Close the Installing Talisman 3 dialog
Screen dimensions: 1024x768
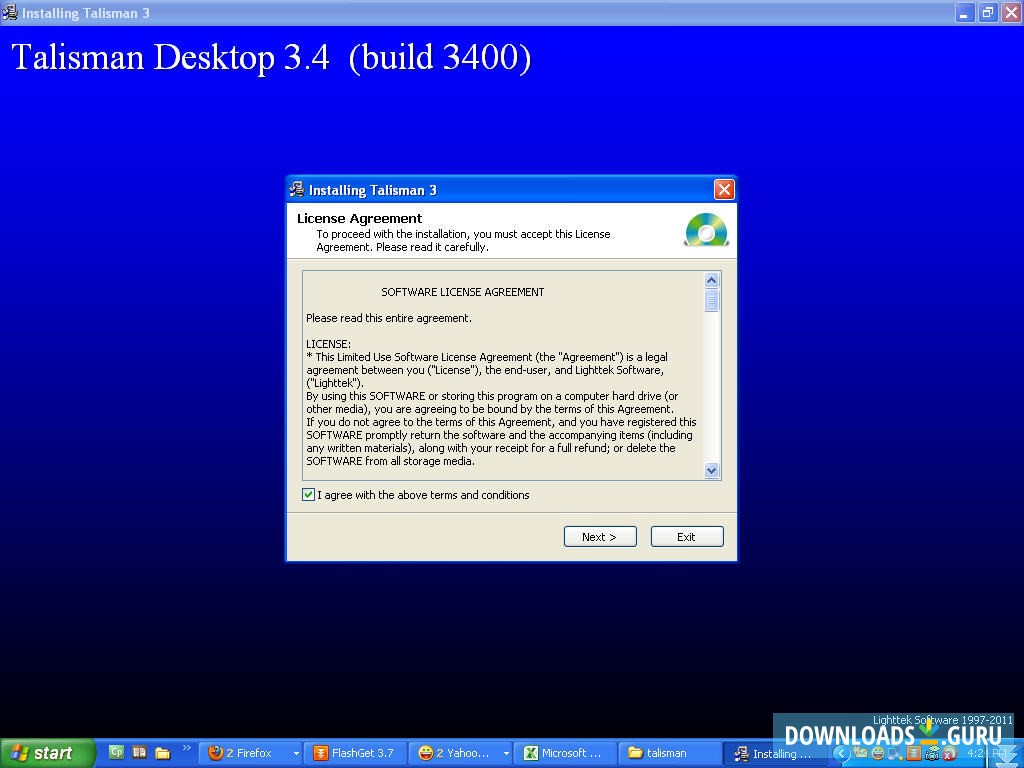[x=724, y=190]
